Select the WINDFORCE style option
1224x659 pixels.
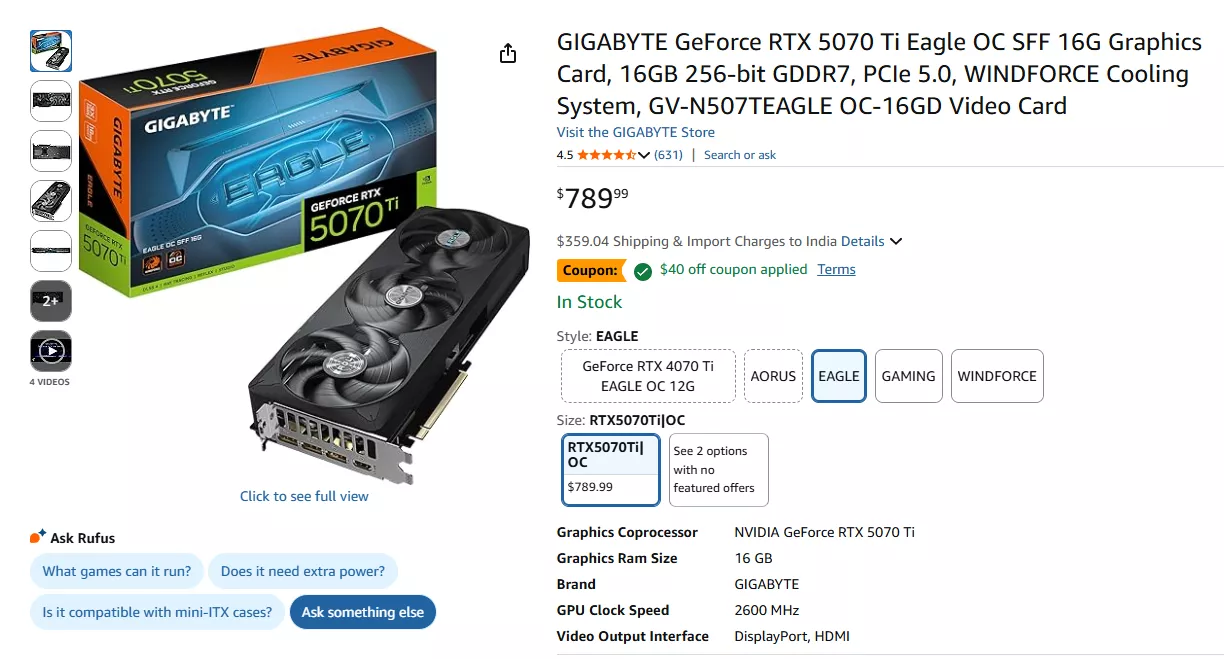997,376
